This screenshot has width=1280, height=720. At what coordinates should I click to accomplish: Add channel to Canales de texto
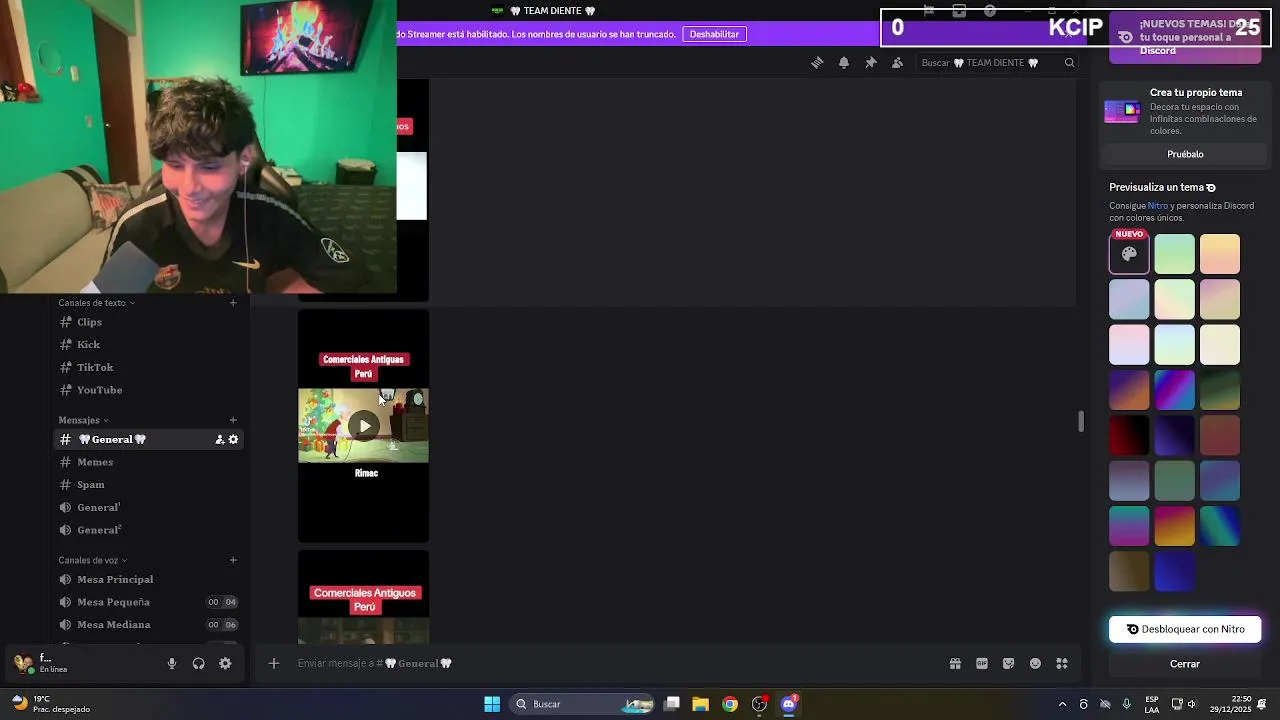point(233,303)
